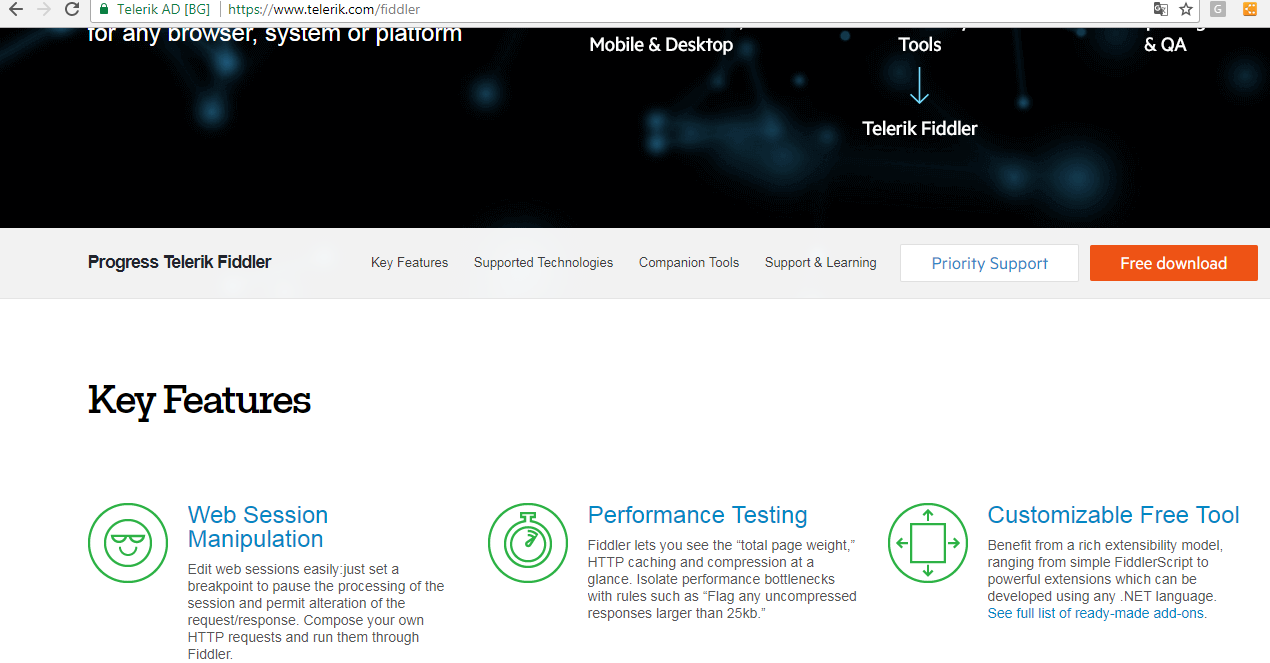Image resolution: width=1270 pixels, height=663 pixels.
Task: Open the Key Features nav item
Action: (x=409, y=263)
